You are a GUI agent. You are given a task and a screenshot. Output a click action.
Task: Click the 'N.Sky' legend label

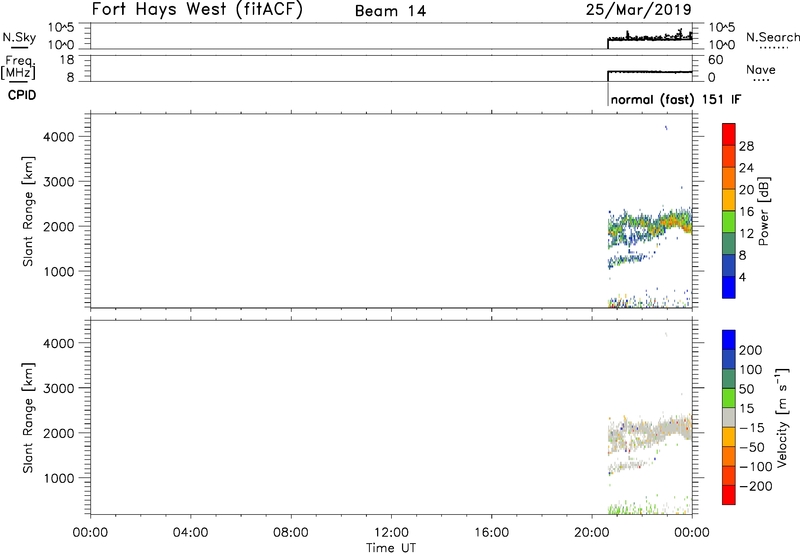(19, 38)
